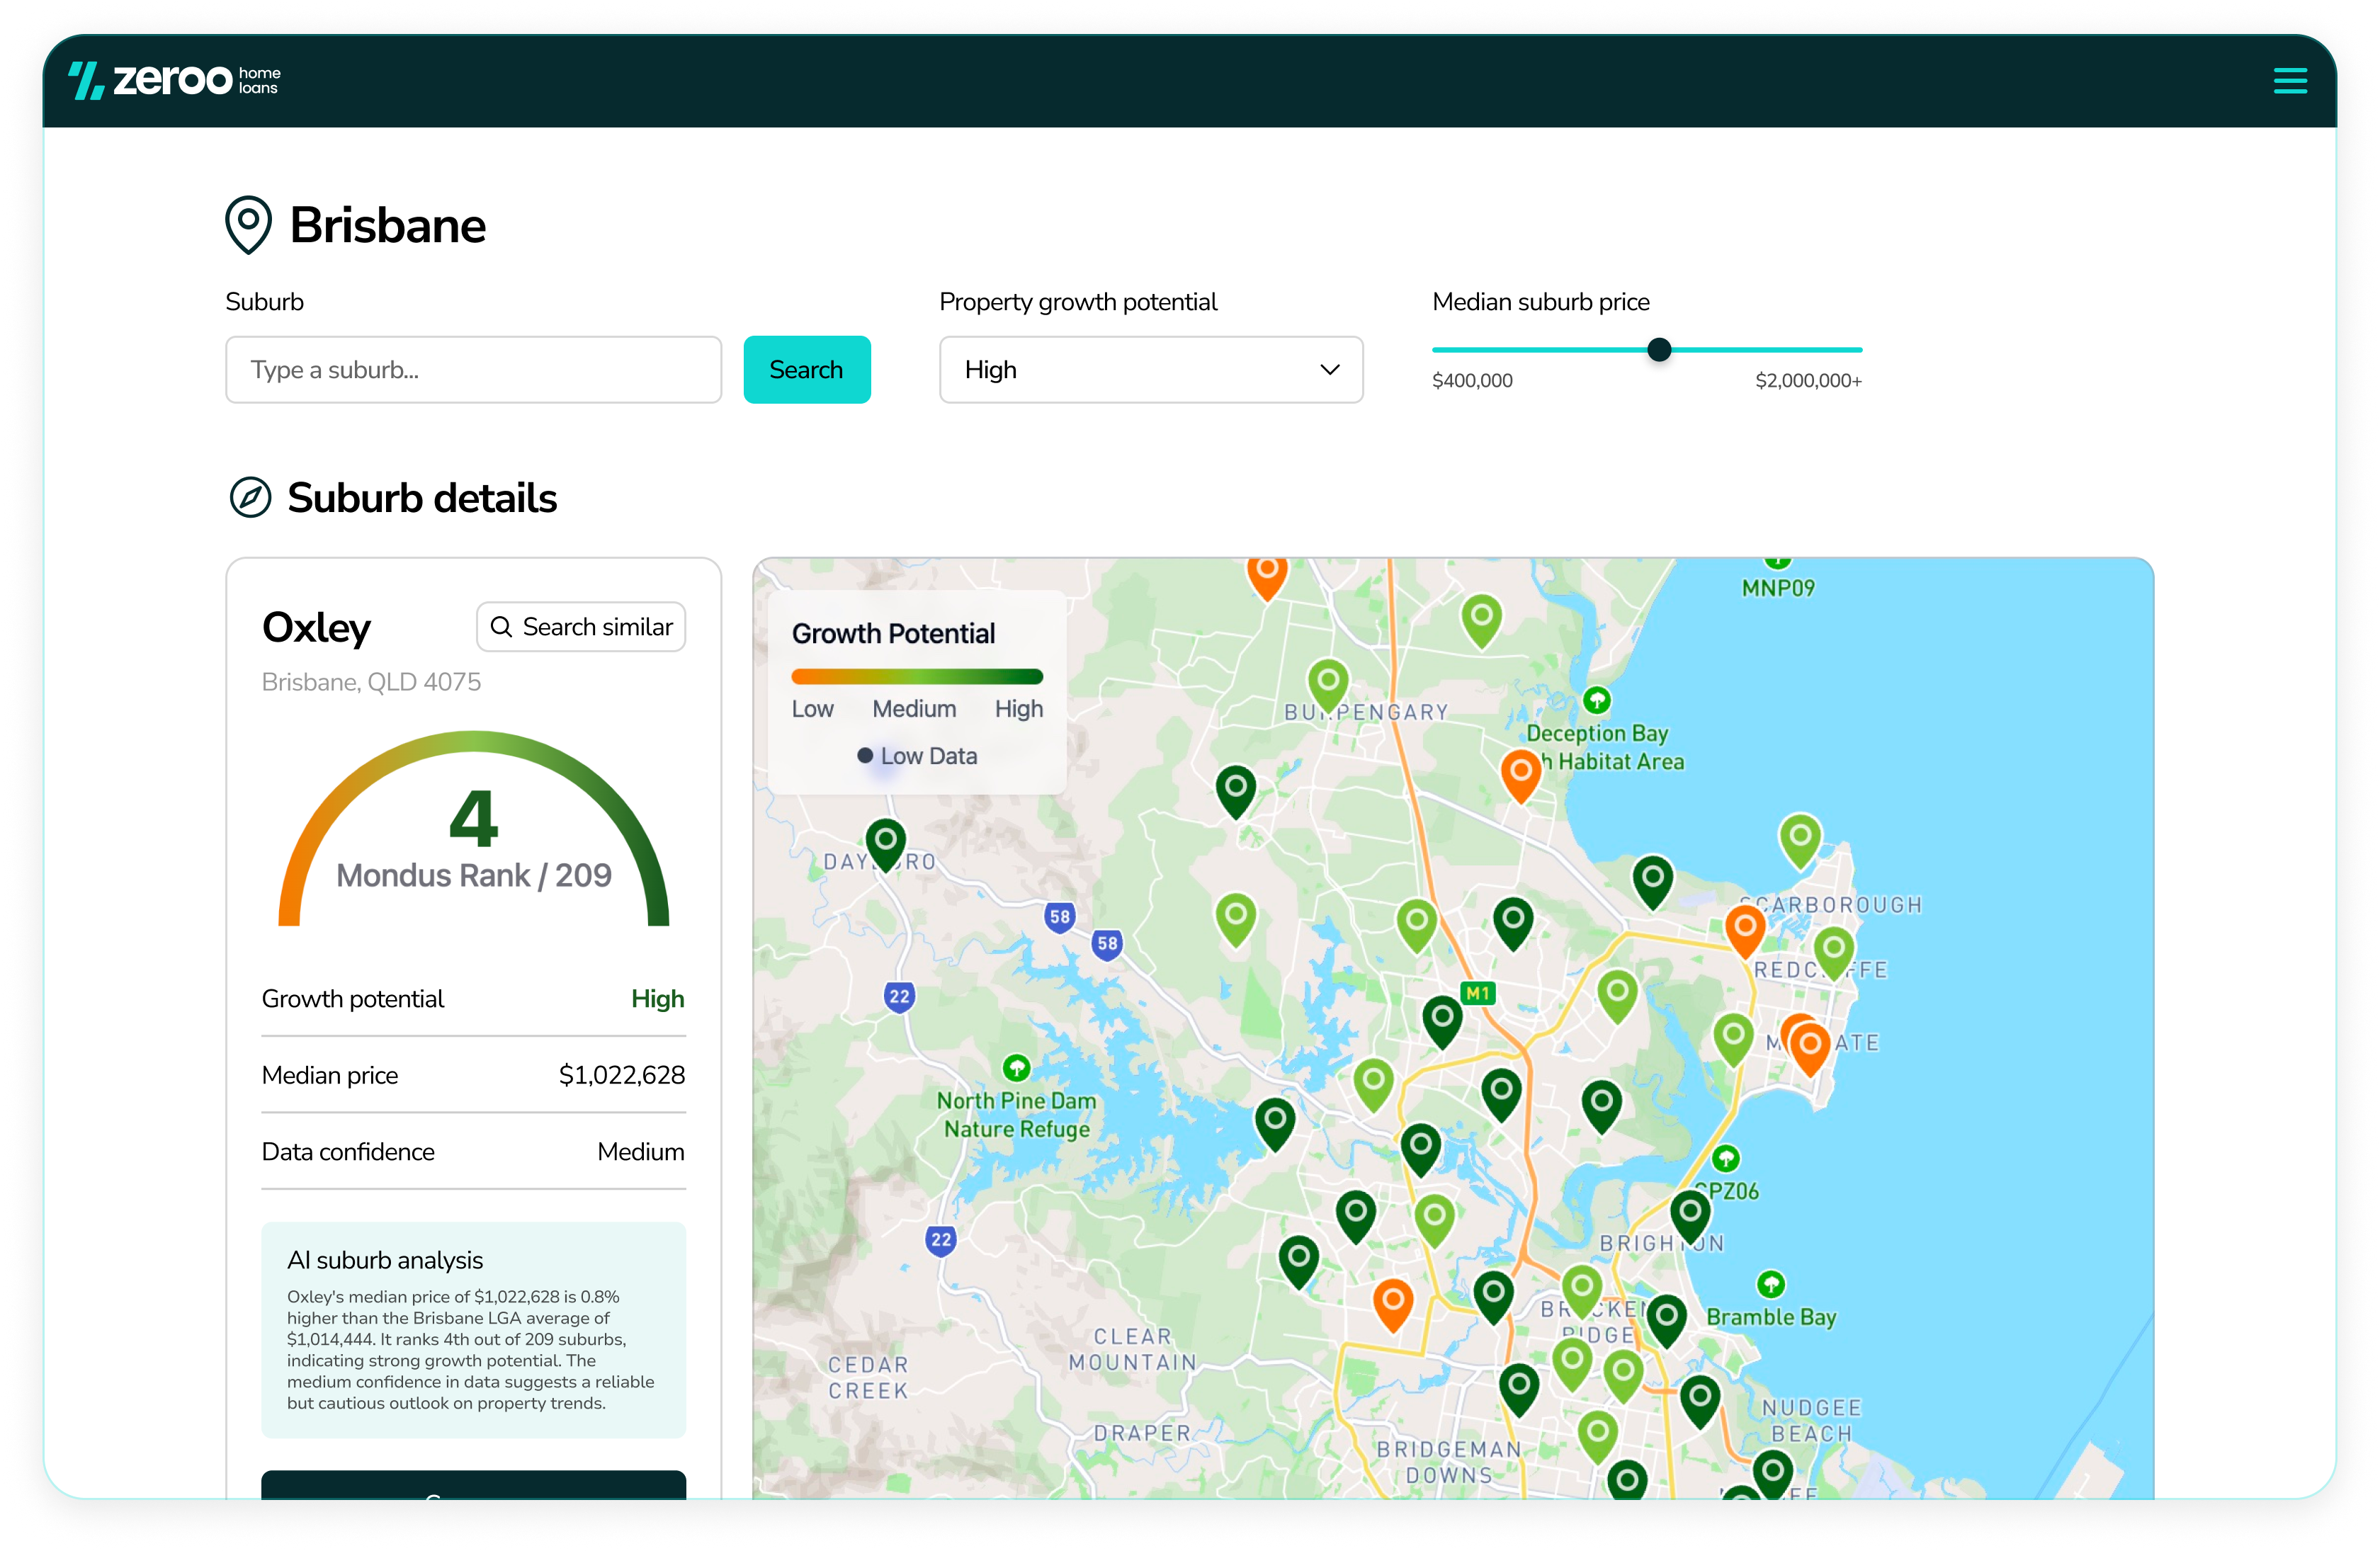Click the Search similar button

(x=581, y=627)
